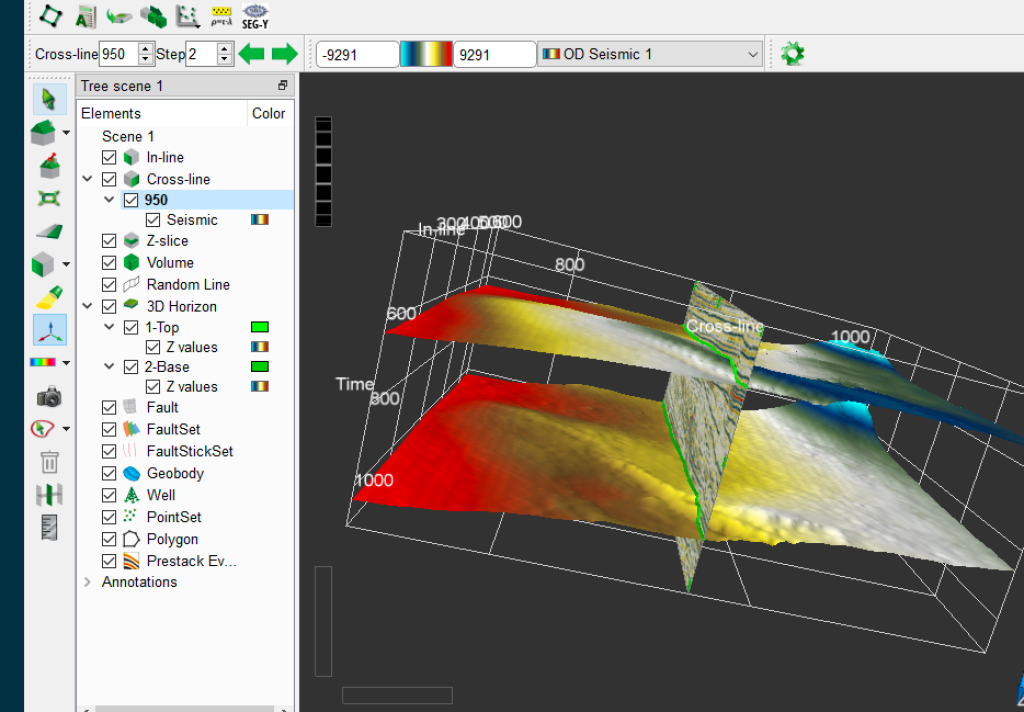The image size is (1024, 712).
Task: Expand the Annotations tree node
Action: 88,581
